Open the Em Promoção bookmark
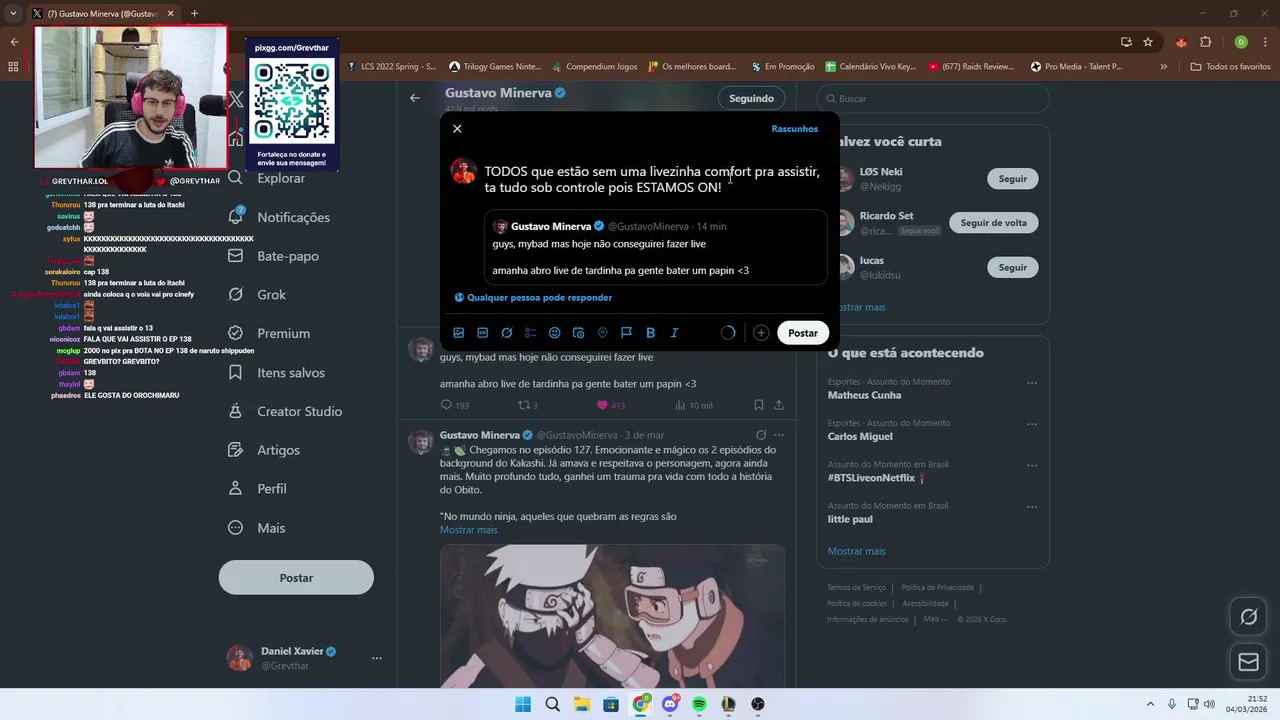This screenshot has height=720, width=1280. pos(782,67)
